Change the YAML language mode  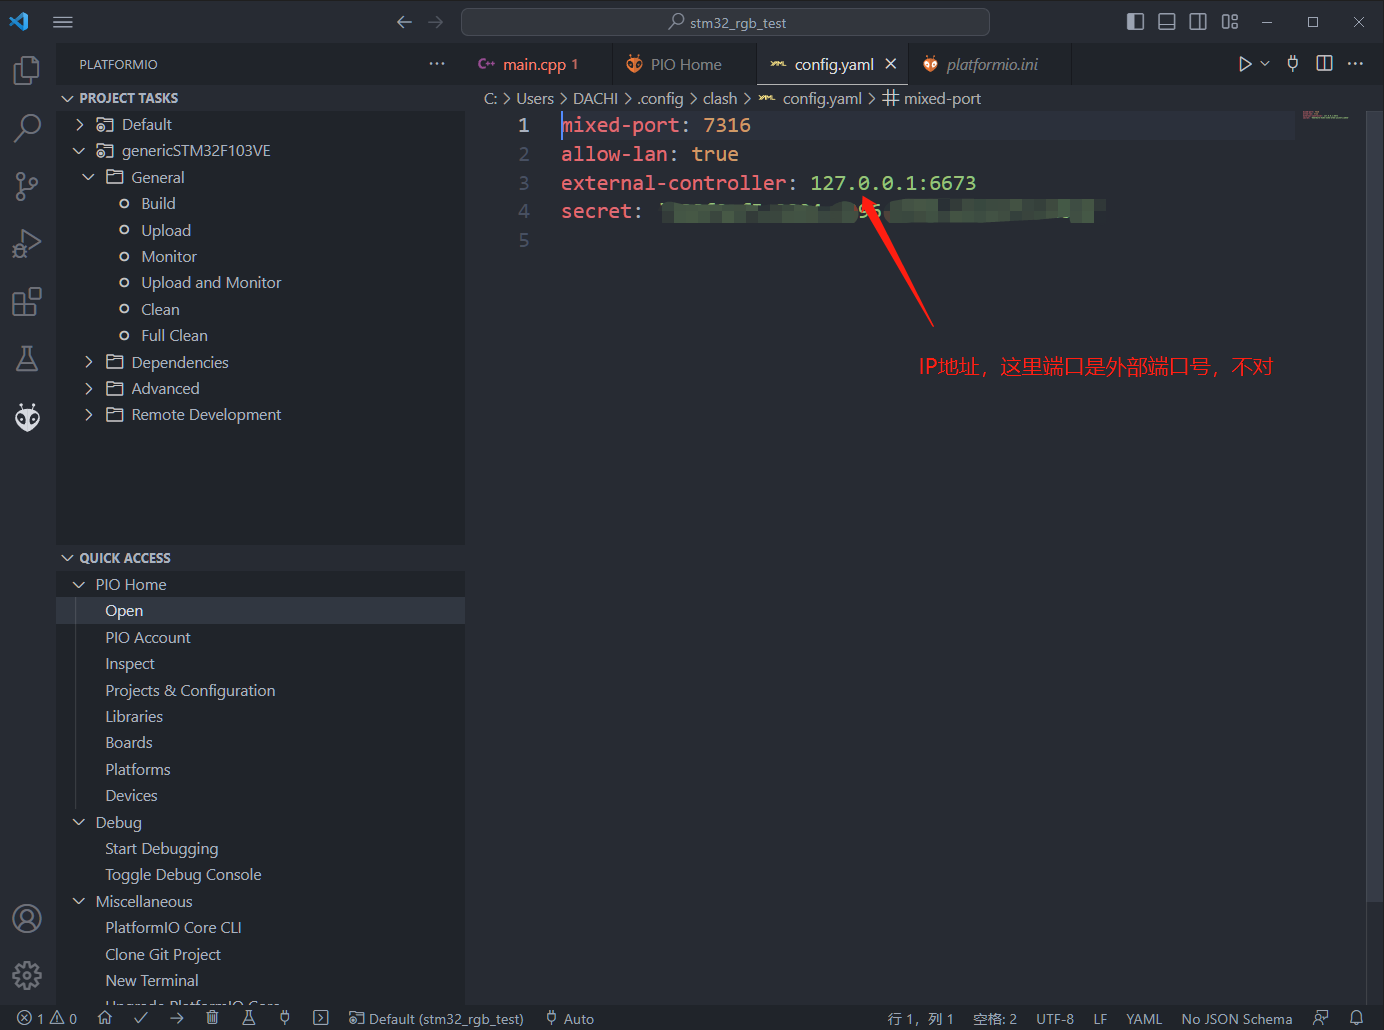pyautogui.click(x=1144, y=1018)
